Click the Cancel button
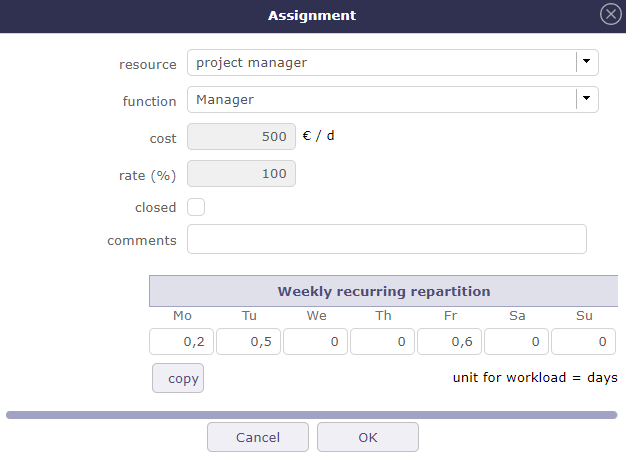This screenshot has width=626, height=463. click(x=258, y=437)
